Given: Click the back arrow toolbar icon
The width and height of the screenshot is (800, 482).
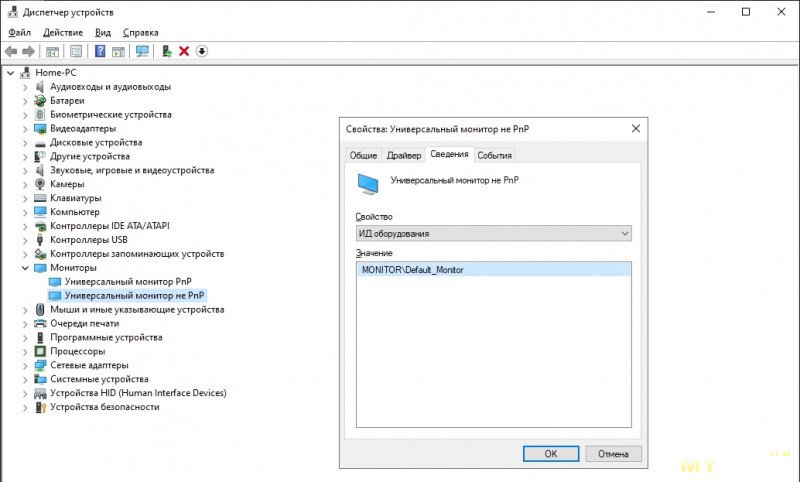Looking at the screenshot, I should pyautogui.click(x=11, y=51).
